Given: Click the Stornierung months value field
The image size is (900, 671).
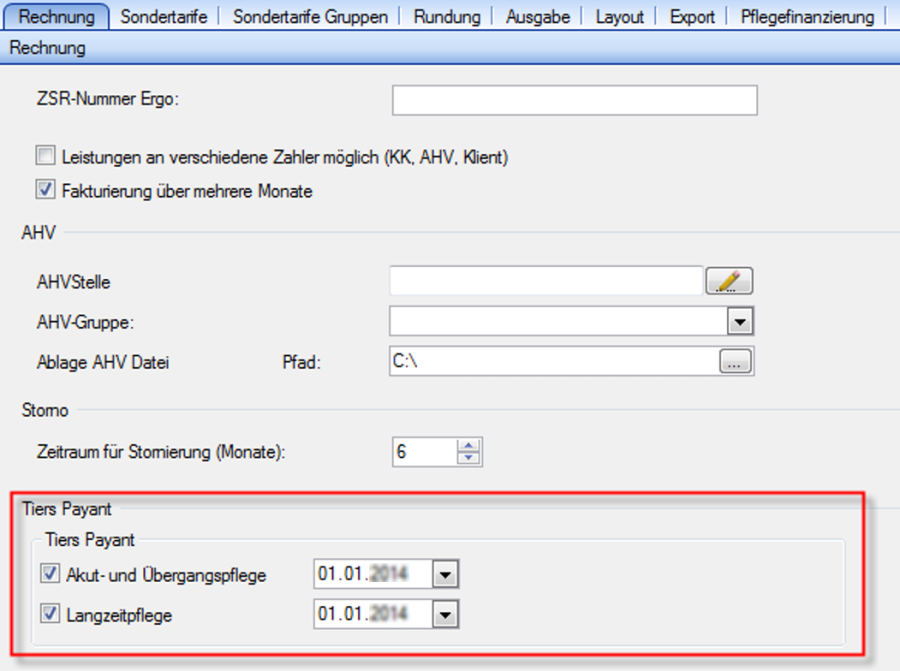Looking at the screenshot, I should [425, 452].
